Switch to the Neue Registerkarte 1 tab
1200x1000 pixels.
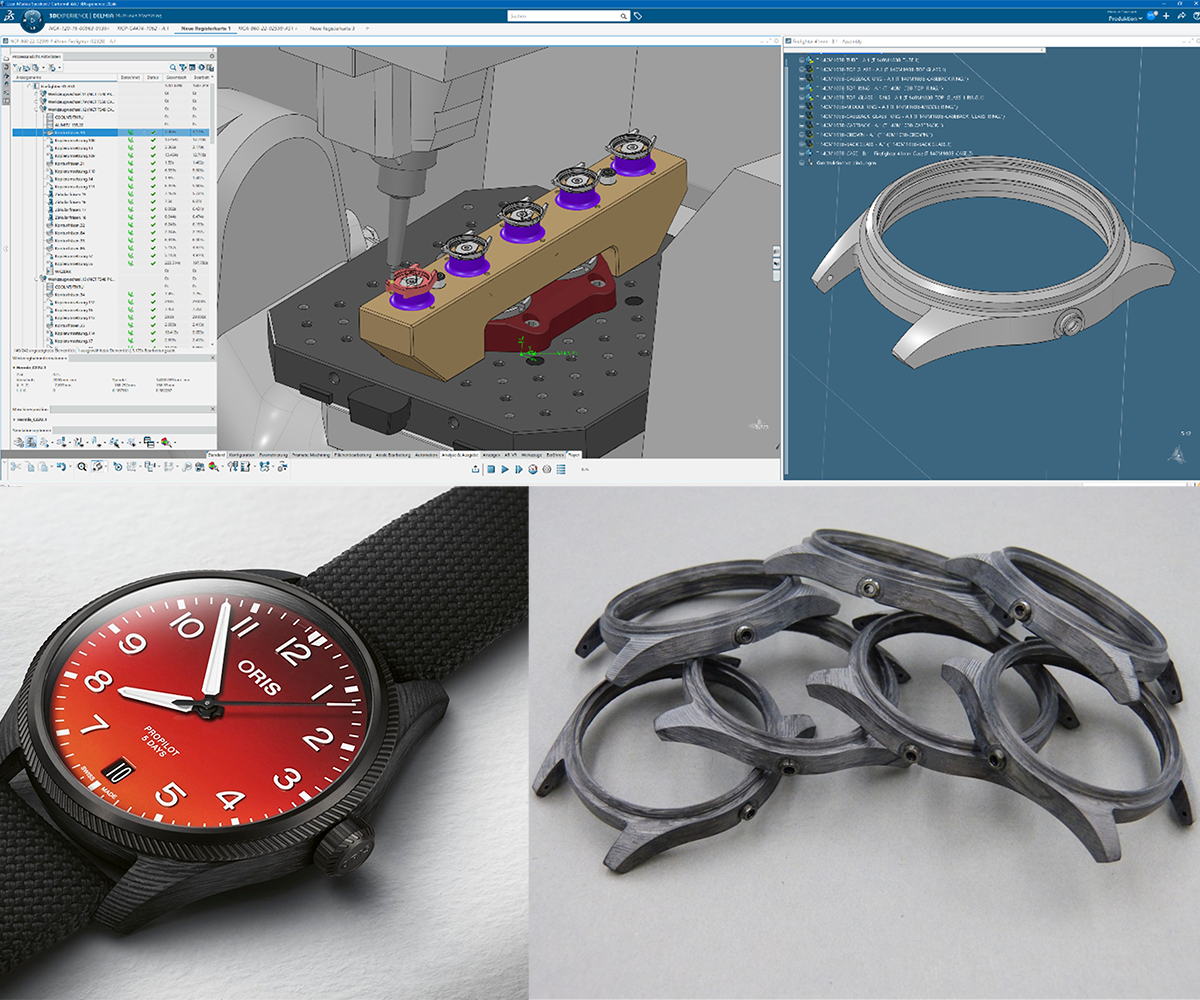tap(205, 30)
